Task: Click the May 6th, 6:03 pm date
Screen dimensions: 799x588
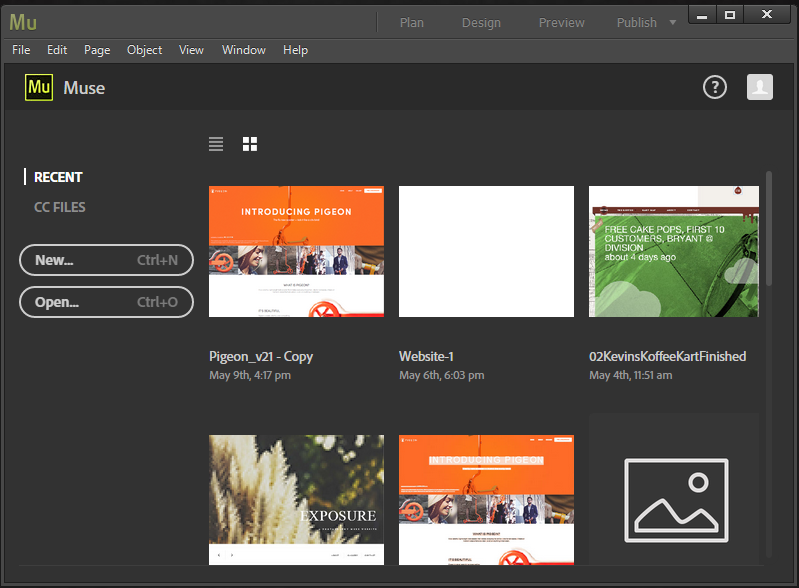Action: click(441, 376)
